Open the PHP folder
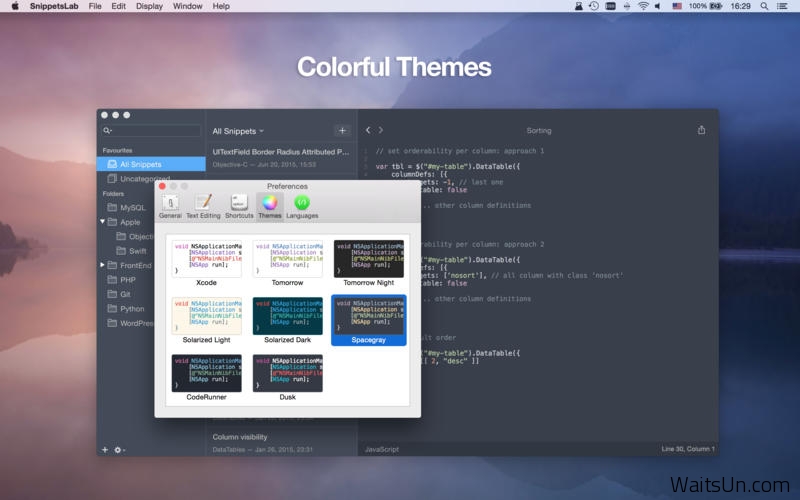 pos(121,280)
